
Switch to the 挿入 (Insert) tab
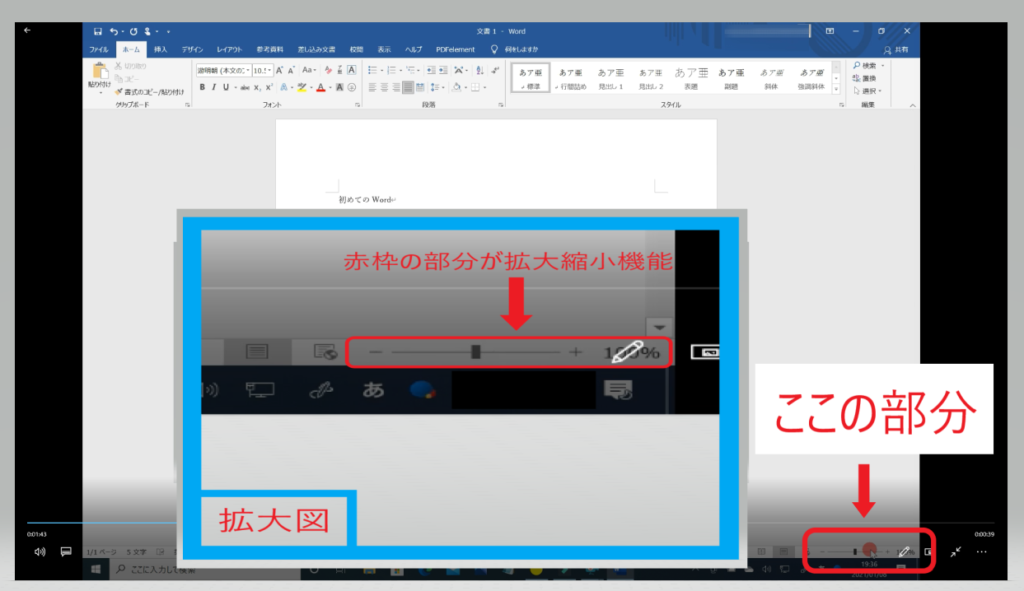click(161, 49)
